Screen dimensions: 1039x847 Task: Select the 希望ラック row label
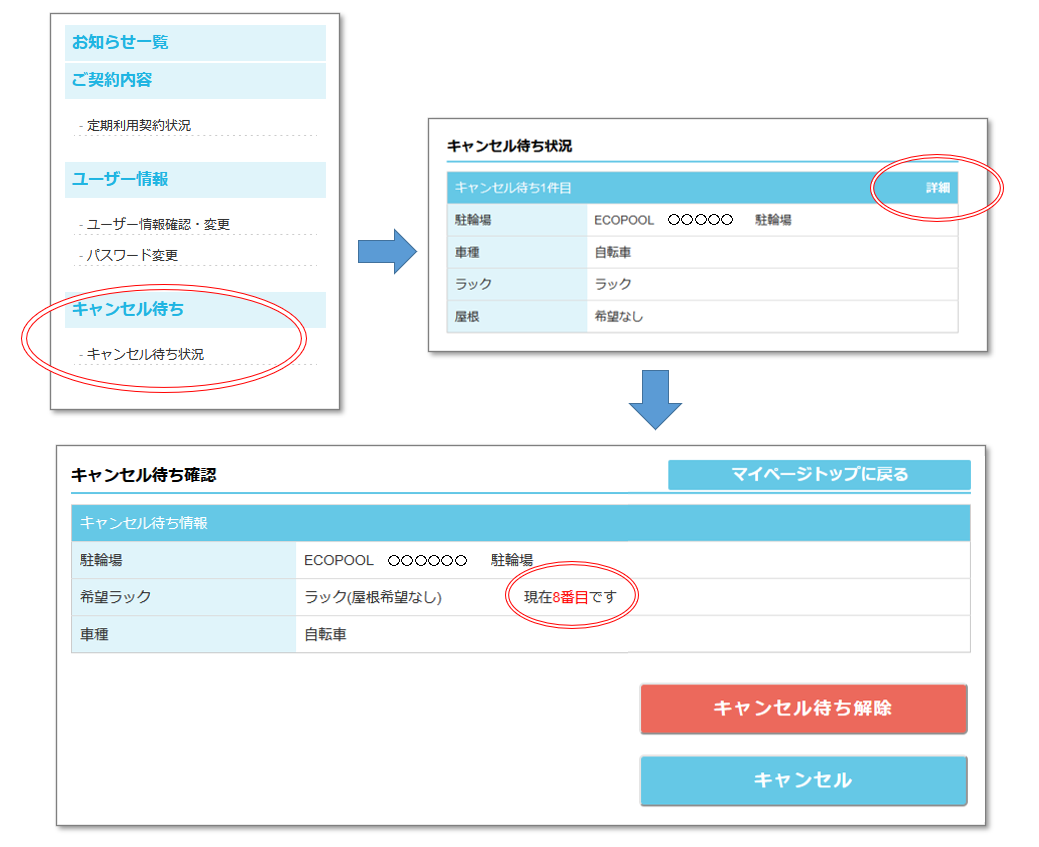[116, 597]
